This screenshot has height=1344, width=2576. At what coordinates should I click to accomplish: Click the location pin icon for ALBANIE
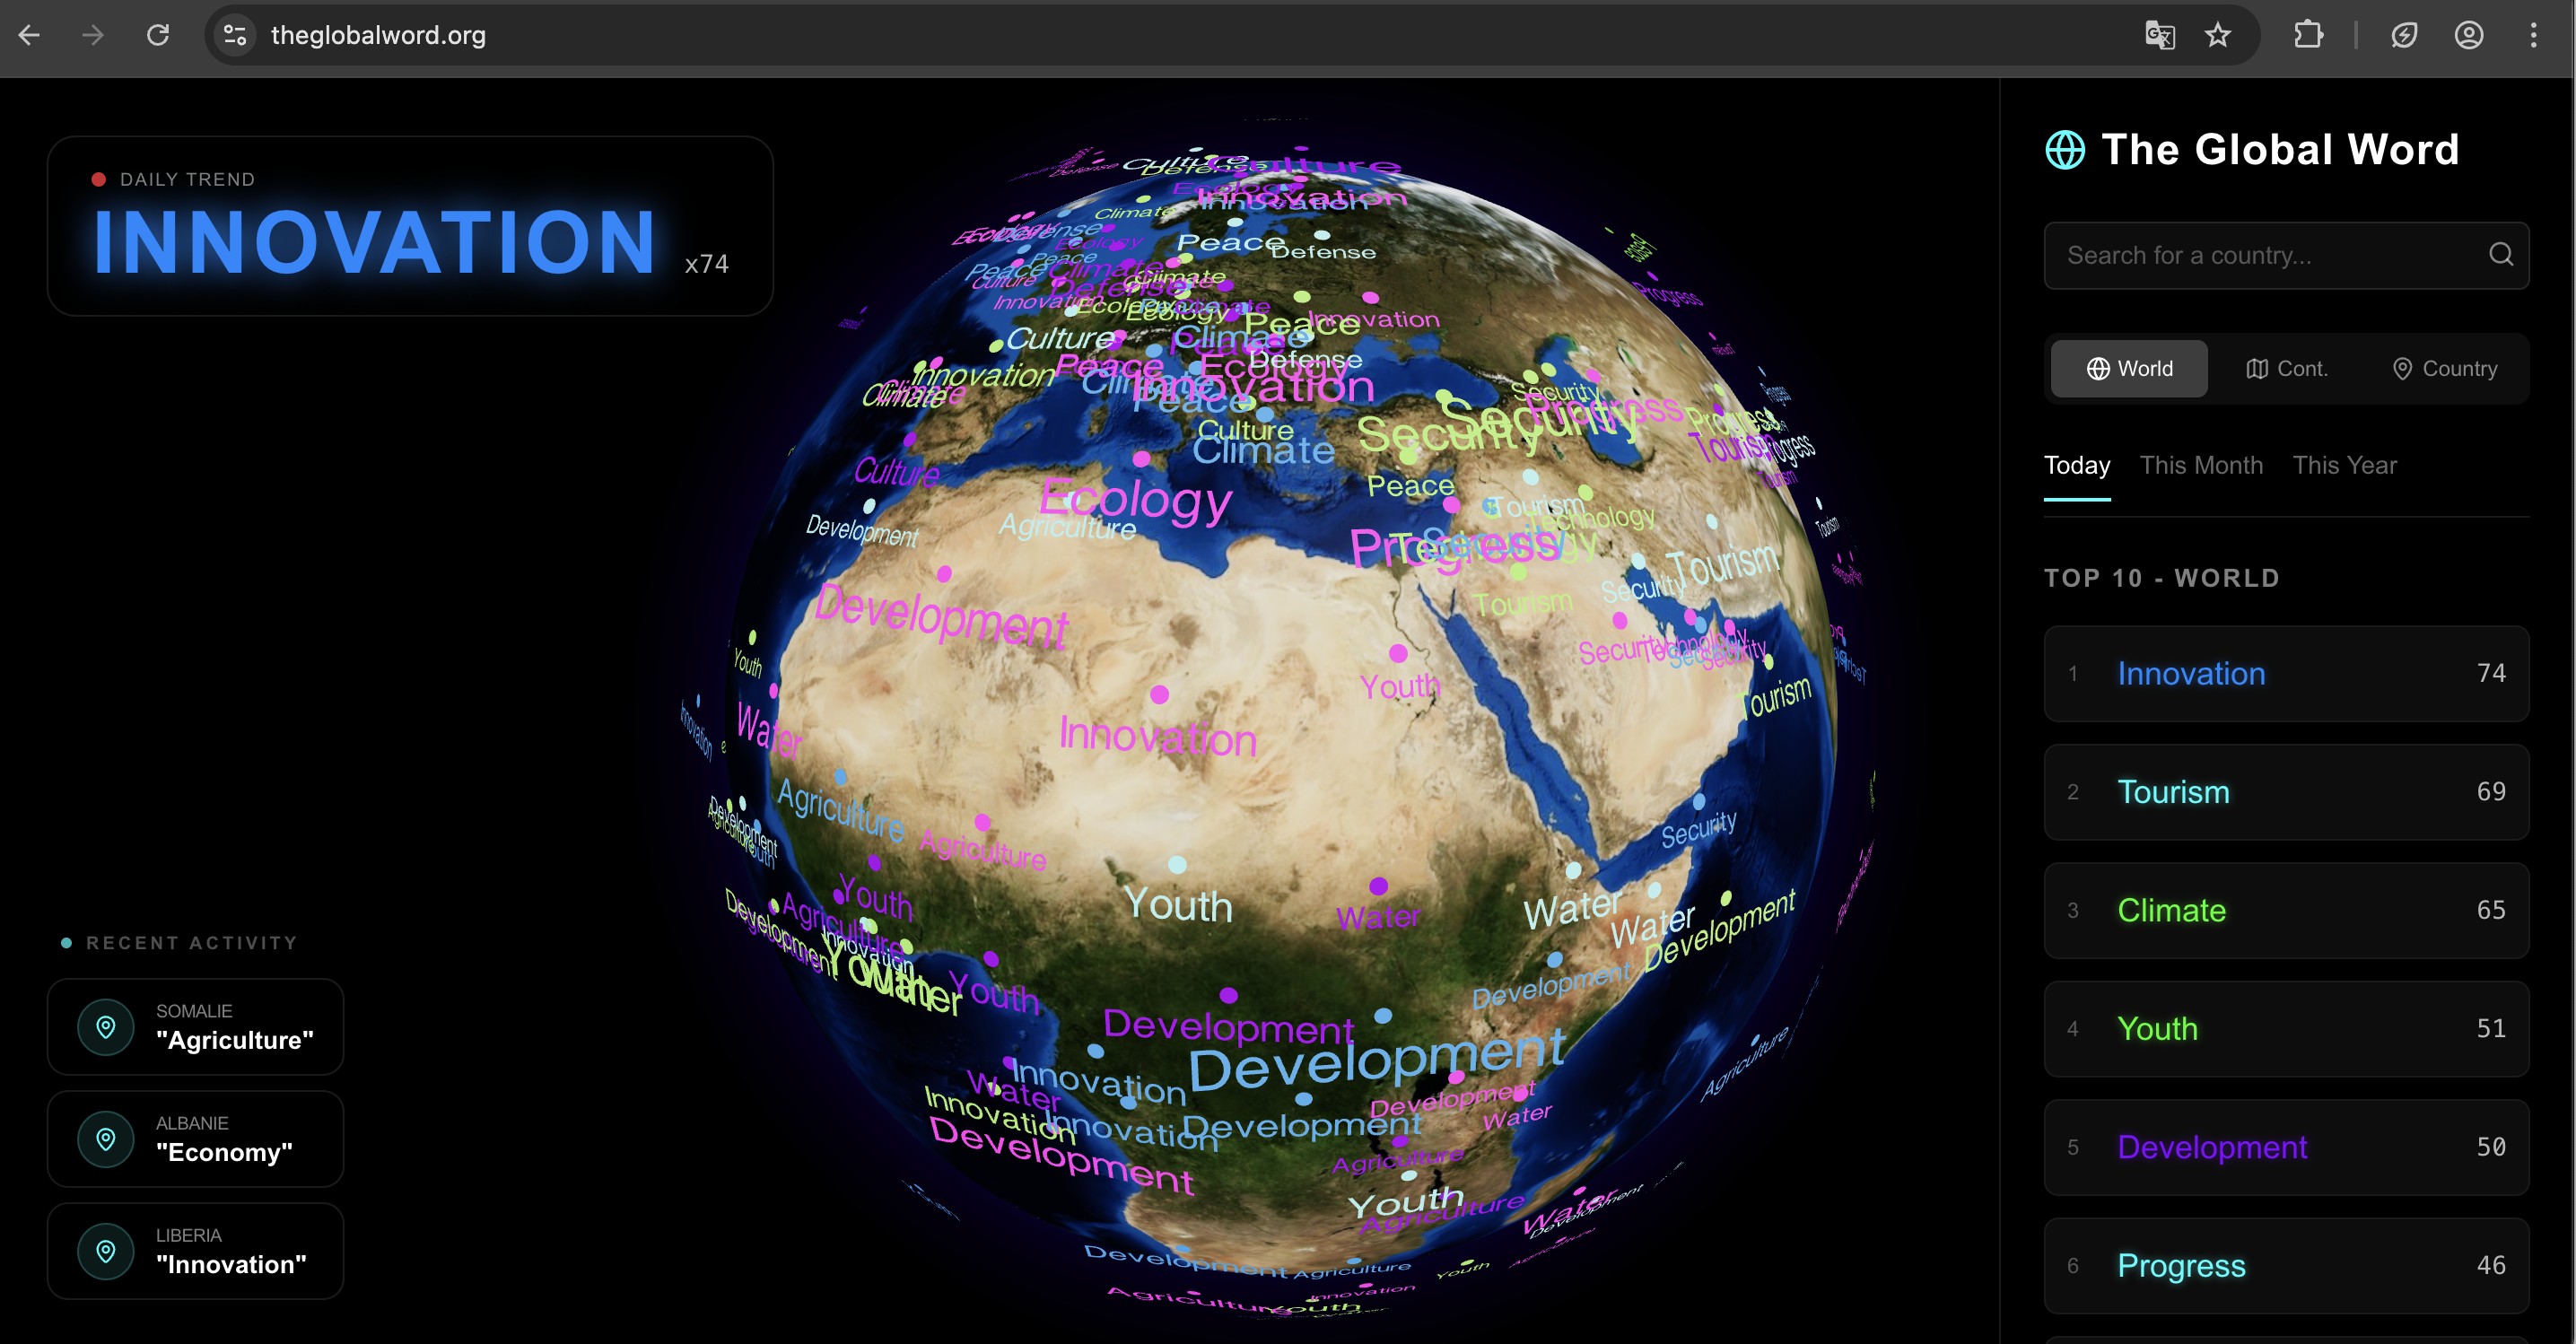click(x=104, y=1138)
